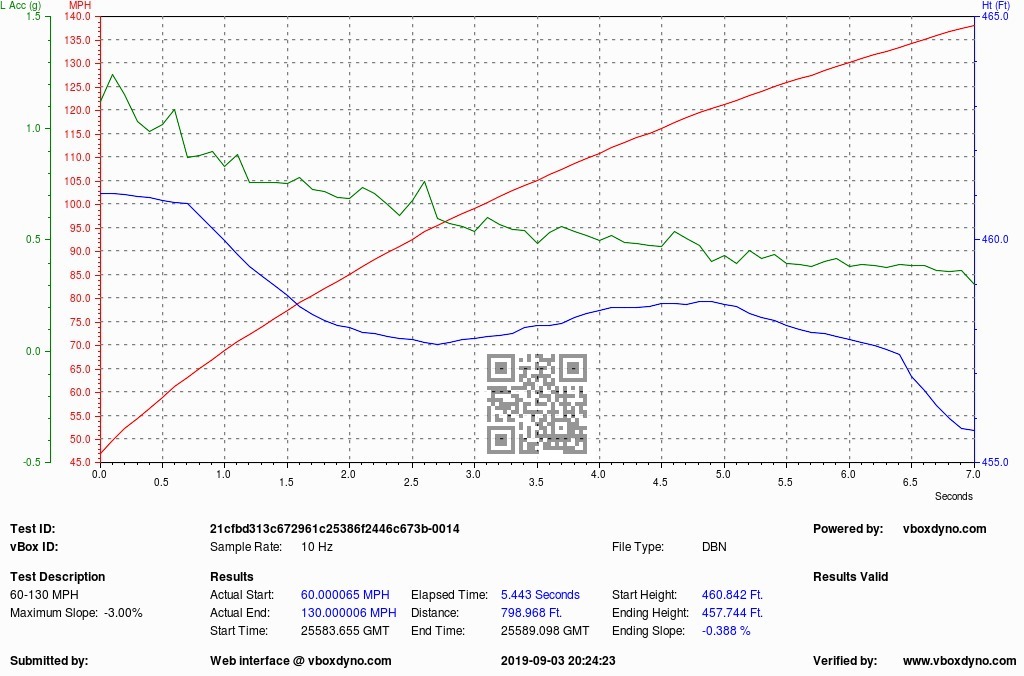Image resolution: width=1024 pixels, height=676 pixels.
Task: Click the QR code in the chart
Action: click(x=537, y=404)
